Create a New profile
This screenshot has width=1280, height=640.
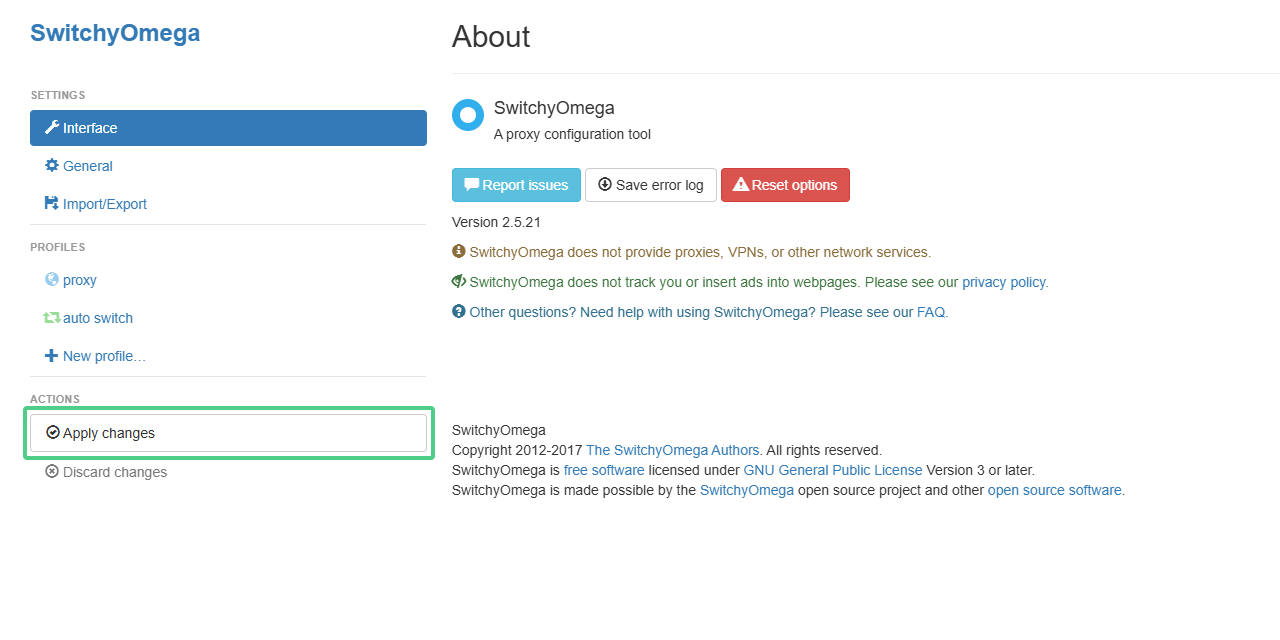(x=228, y=356)
